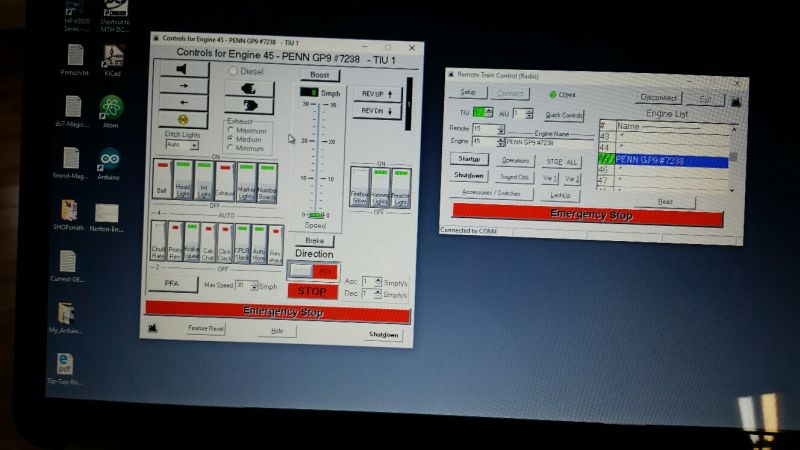
Task: Click the REV DN button
Action: [x=377, y=111]
